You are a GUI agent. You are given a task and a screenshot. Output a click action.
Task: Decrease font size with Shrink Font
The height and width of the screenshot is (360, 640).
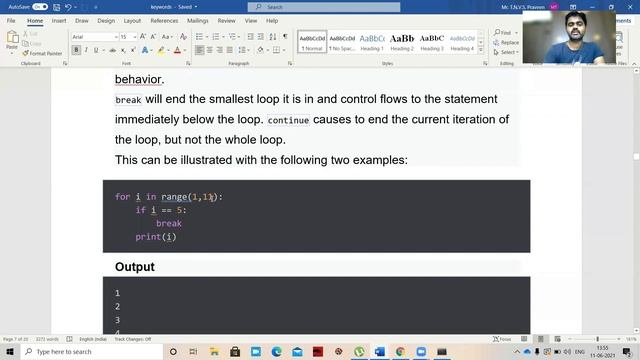click(x=153, y=37)
